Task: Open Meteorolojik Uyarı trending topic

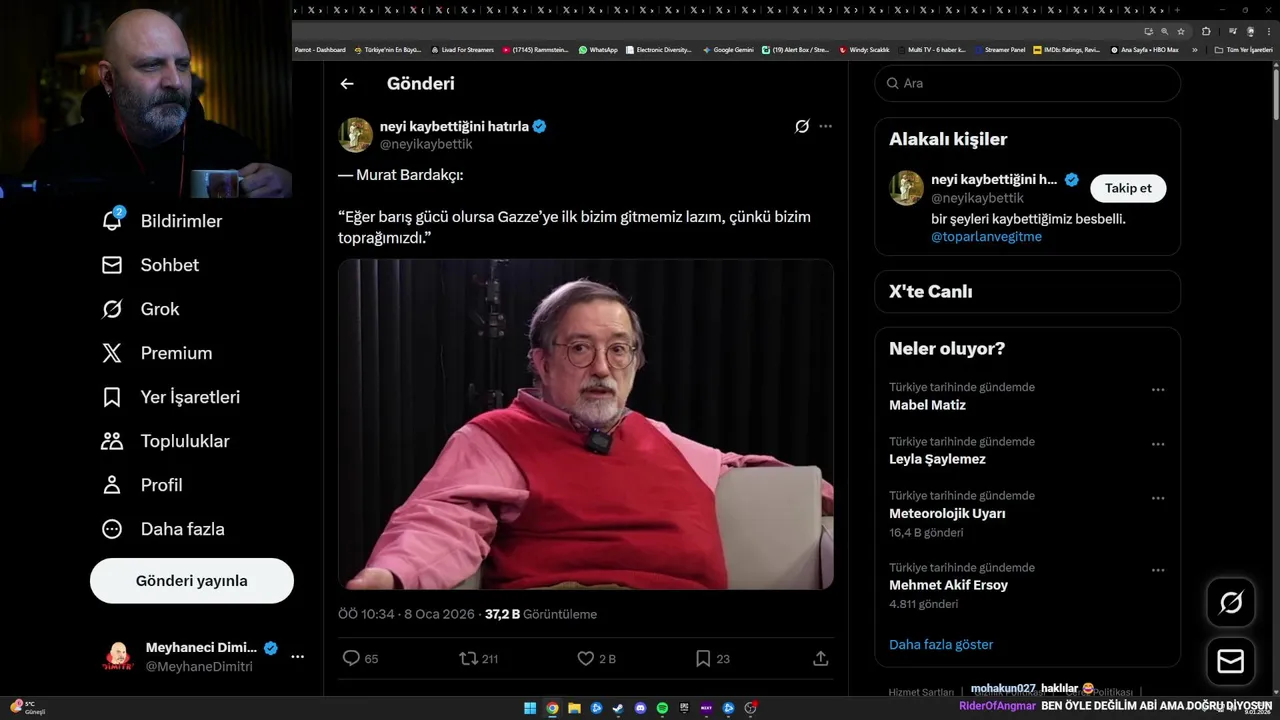Action: (x=947, y=513)
